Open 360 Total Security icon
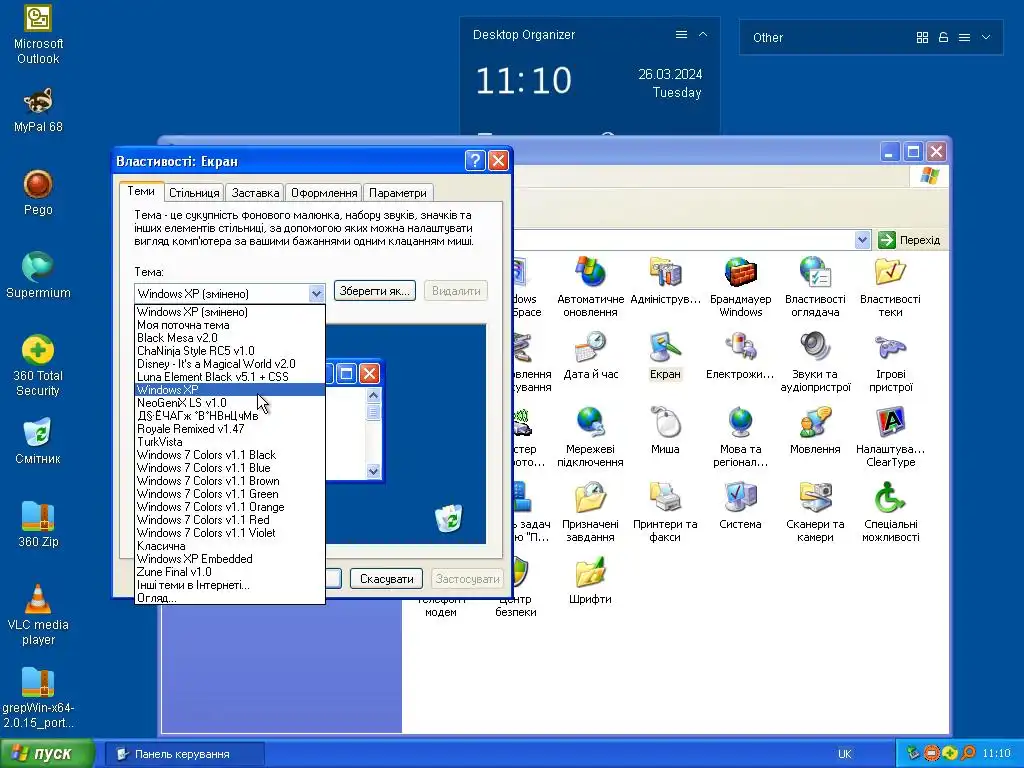The width and height of the screenshot is (1024, 768). point(38,366)
